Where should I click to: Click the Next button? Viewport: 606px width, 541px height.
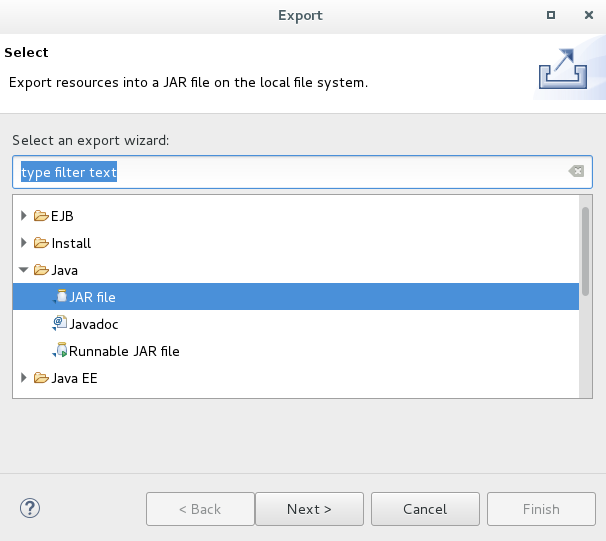(x=309, y=509)
